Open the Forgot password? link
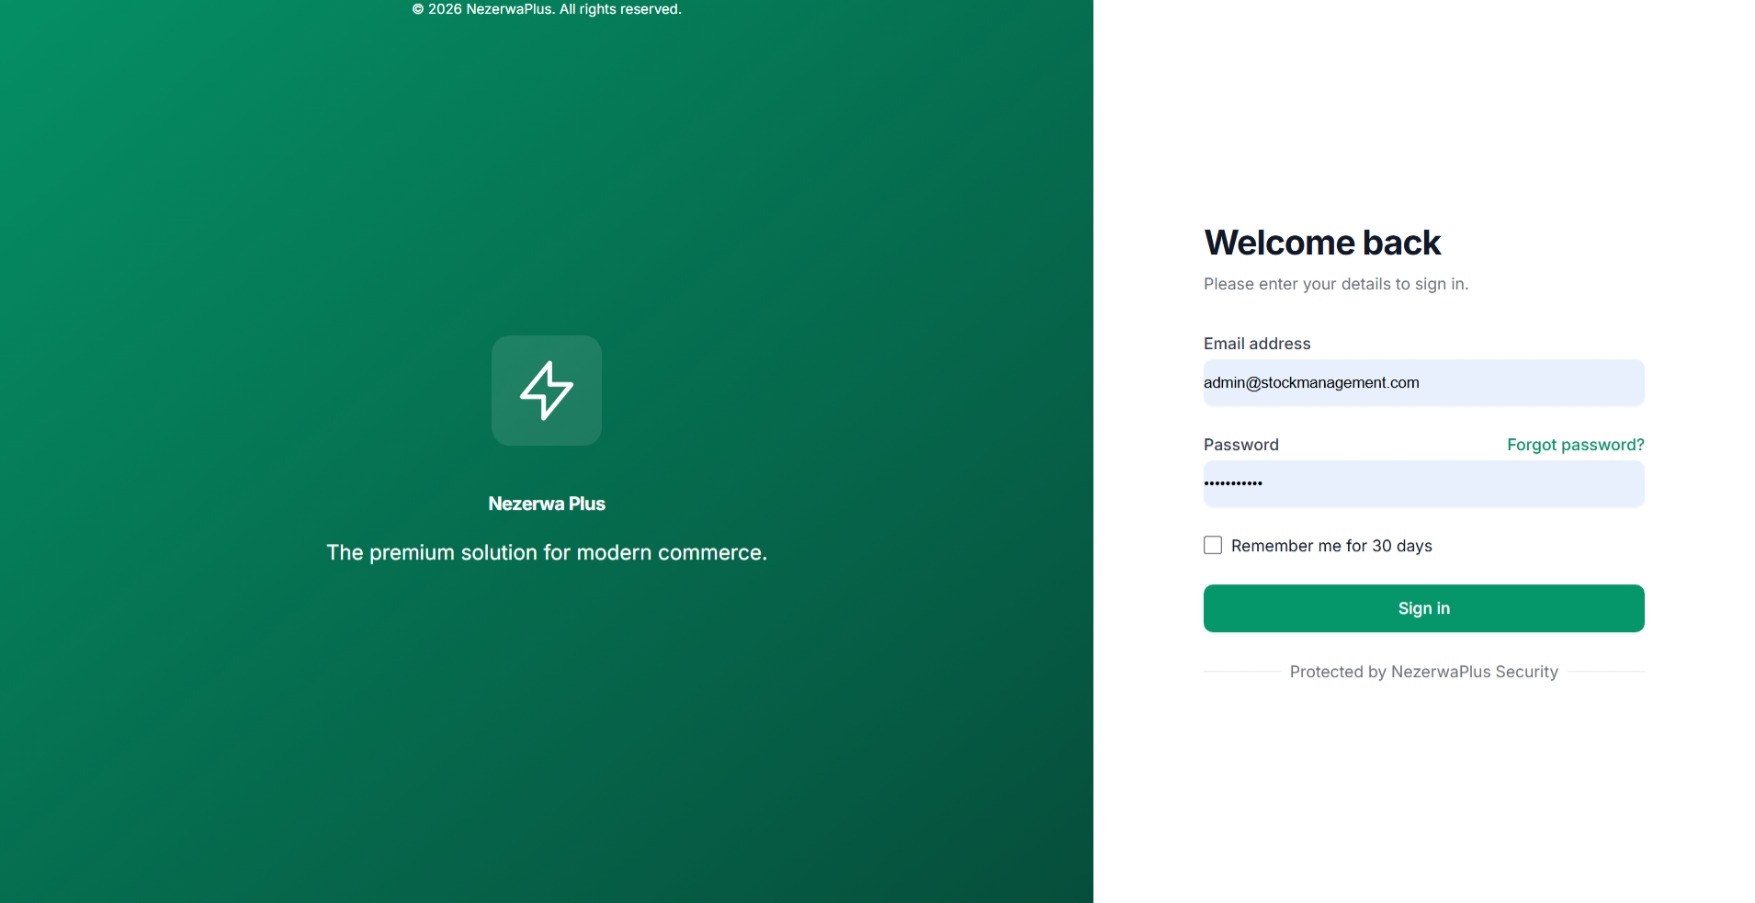The height and width of the screenshot is (903, 1755). coord(1575,445)
